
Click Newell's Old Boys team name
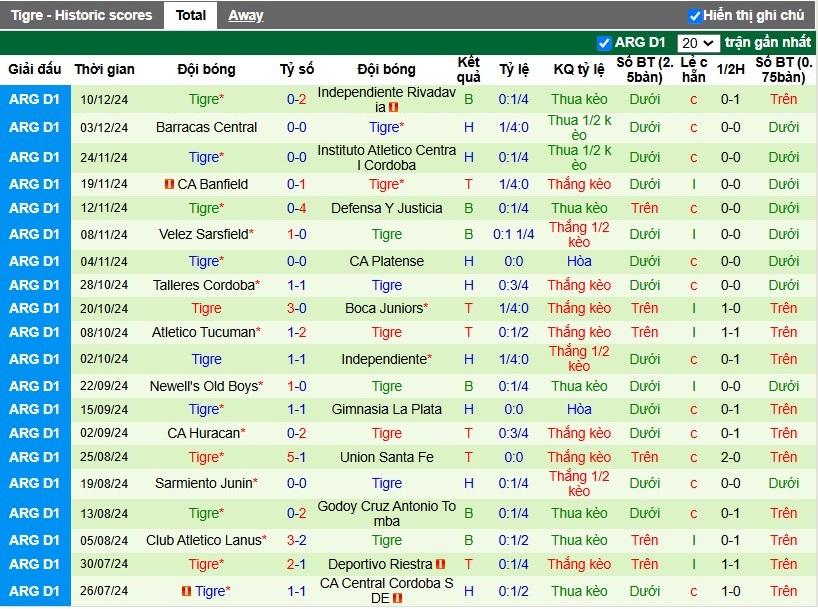203,386
